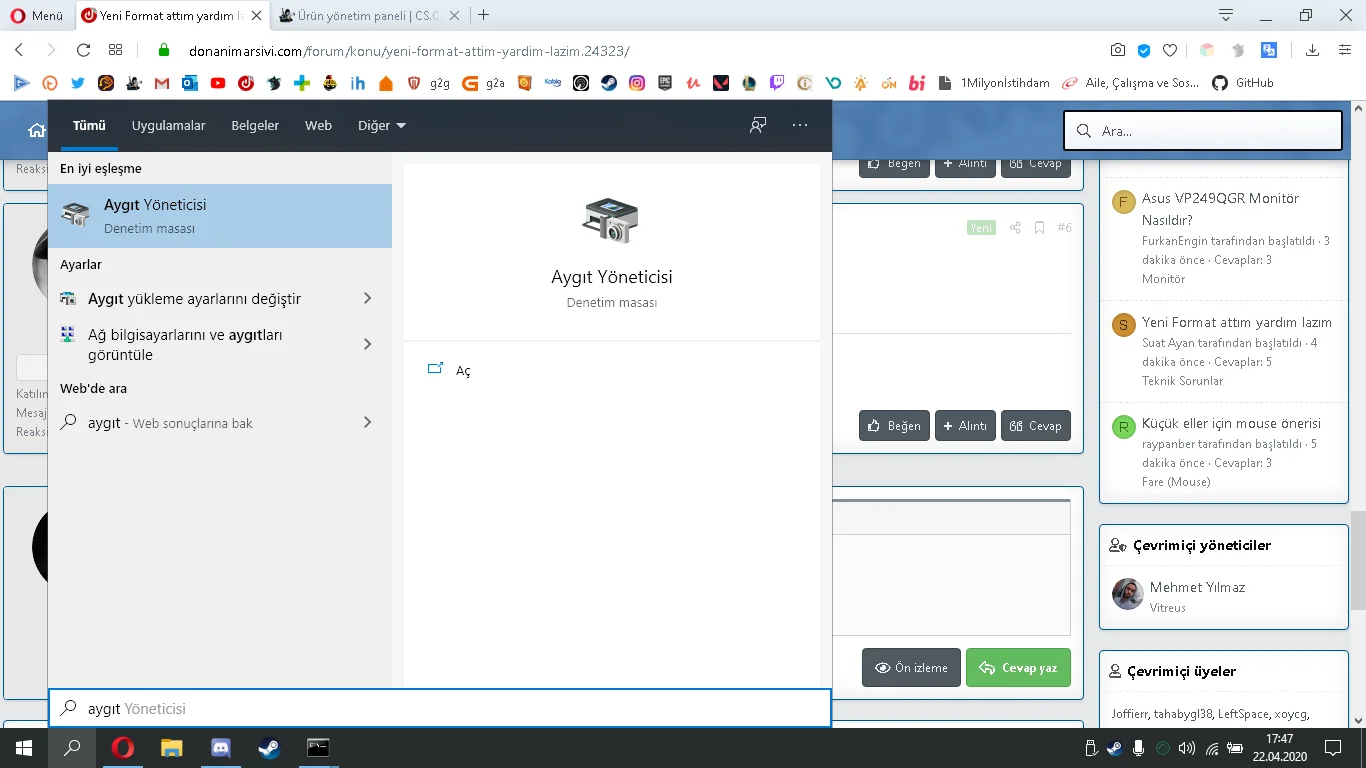Switch to Uygulamalar search filter tab
Image resolution: width=1366 pixels, height=768 pixels.
(x=169, y=125)
